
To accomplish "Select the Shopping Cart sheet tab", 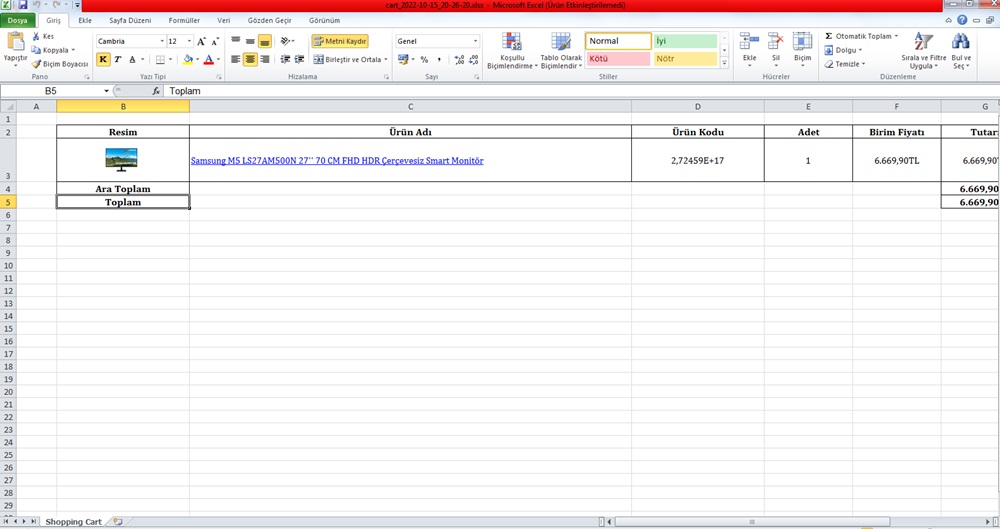I will pyautogui.click(x=73, y=521).
